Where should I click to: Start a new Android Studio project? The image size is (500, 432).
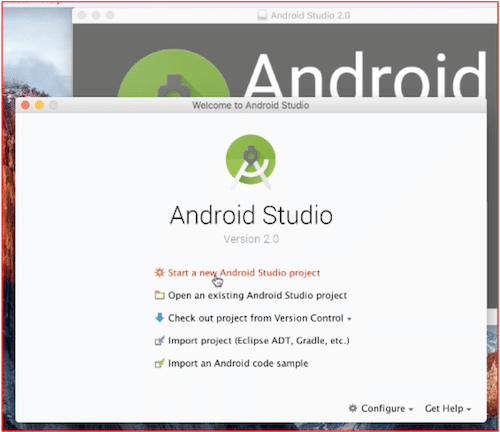click(x=244, y=273)
